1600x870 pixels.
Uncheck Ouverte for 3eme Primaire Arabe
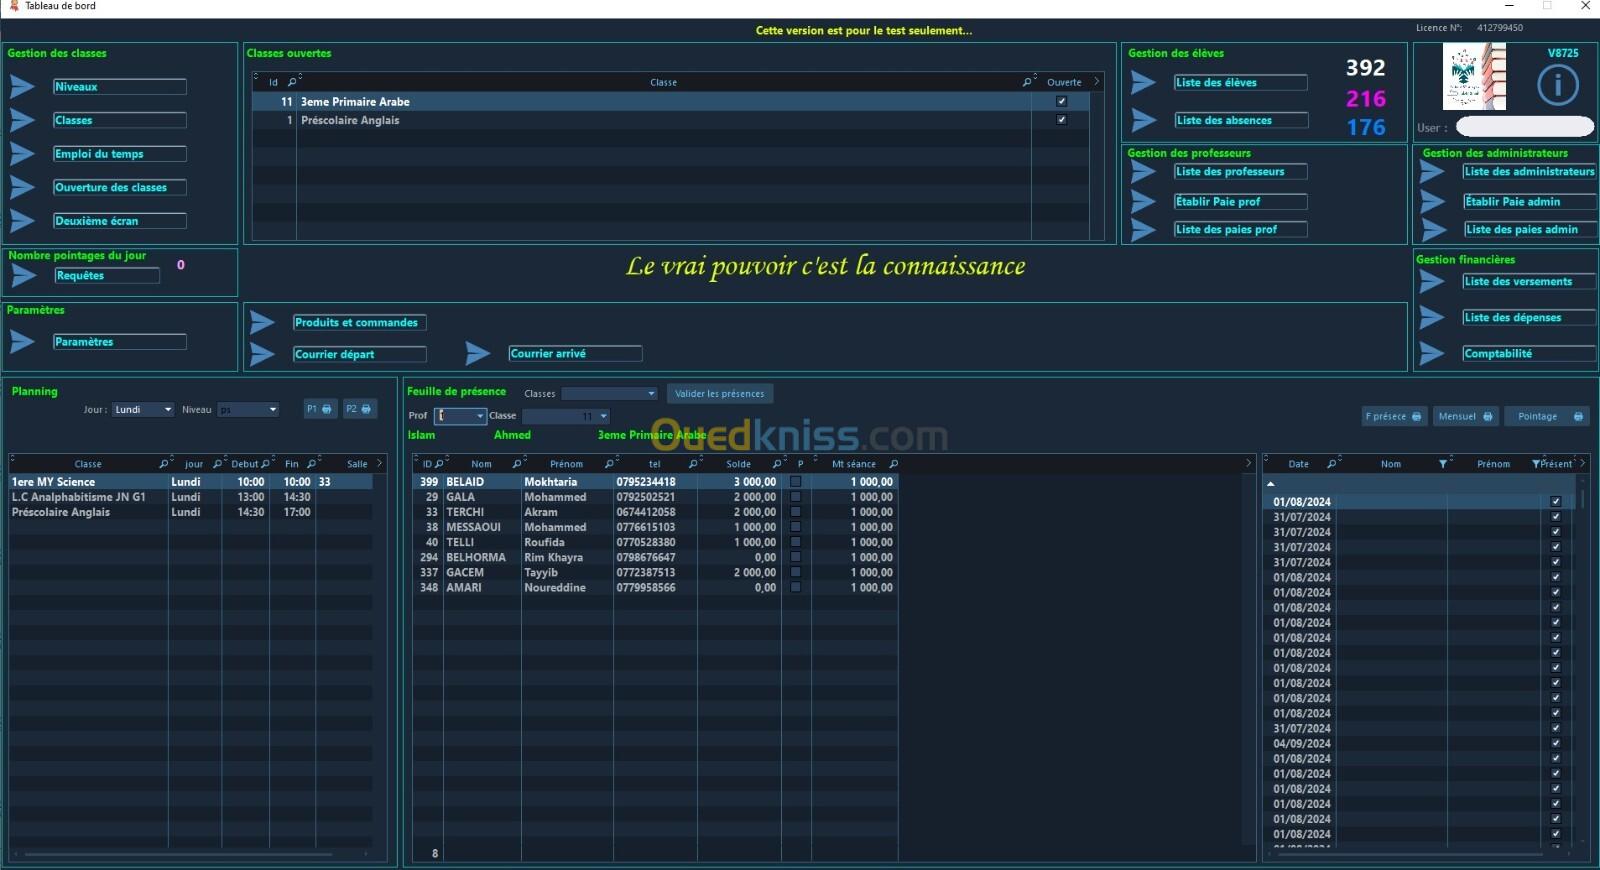coord(1061,101)
